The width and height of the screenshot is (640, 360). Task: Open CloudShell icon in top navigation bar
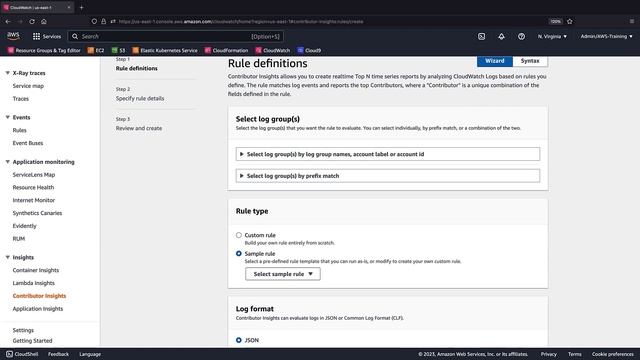482,36
